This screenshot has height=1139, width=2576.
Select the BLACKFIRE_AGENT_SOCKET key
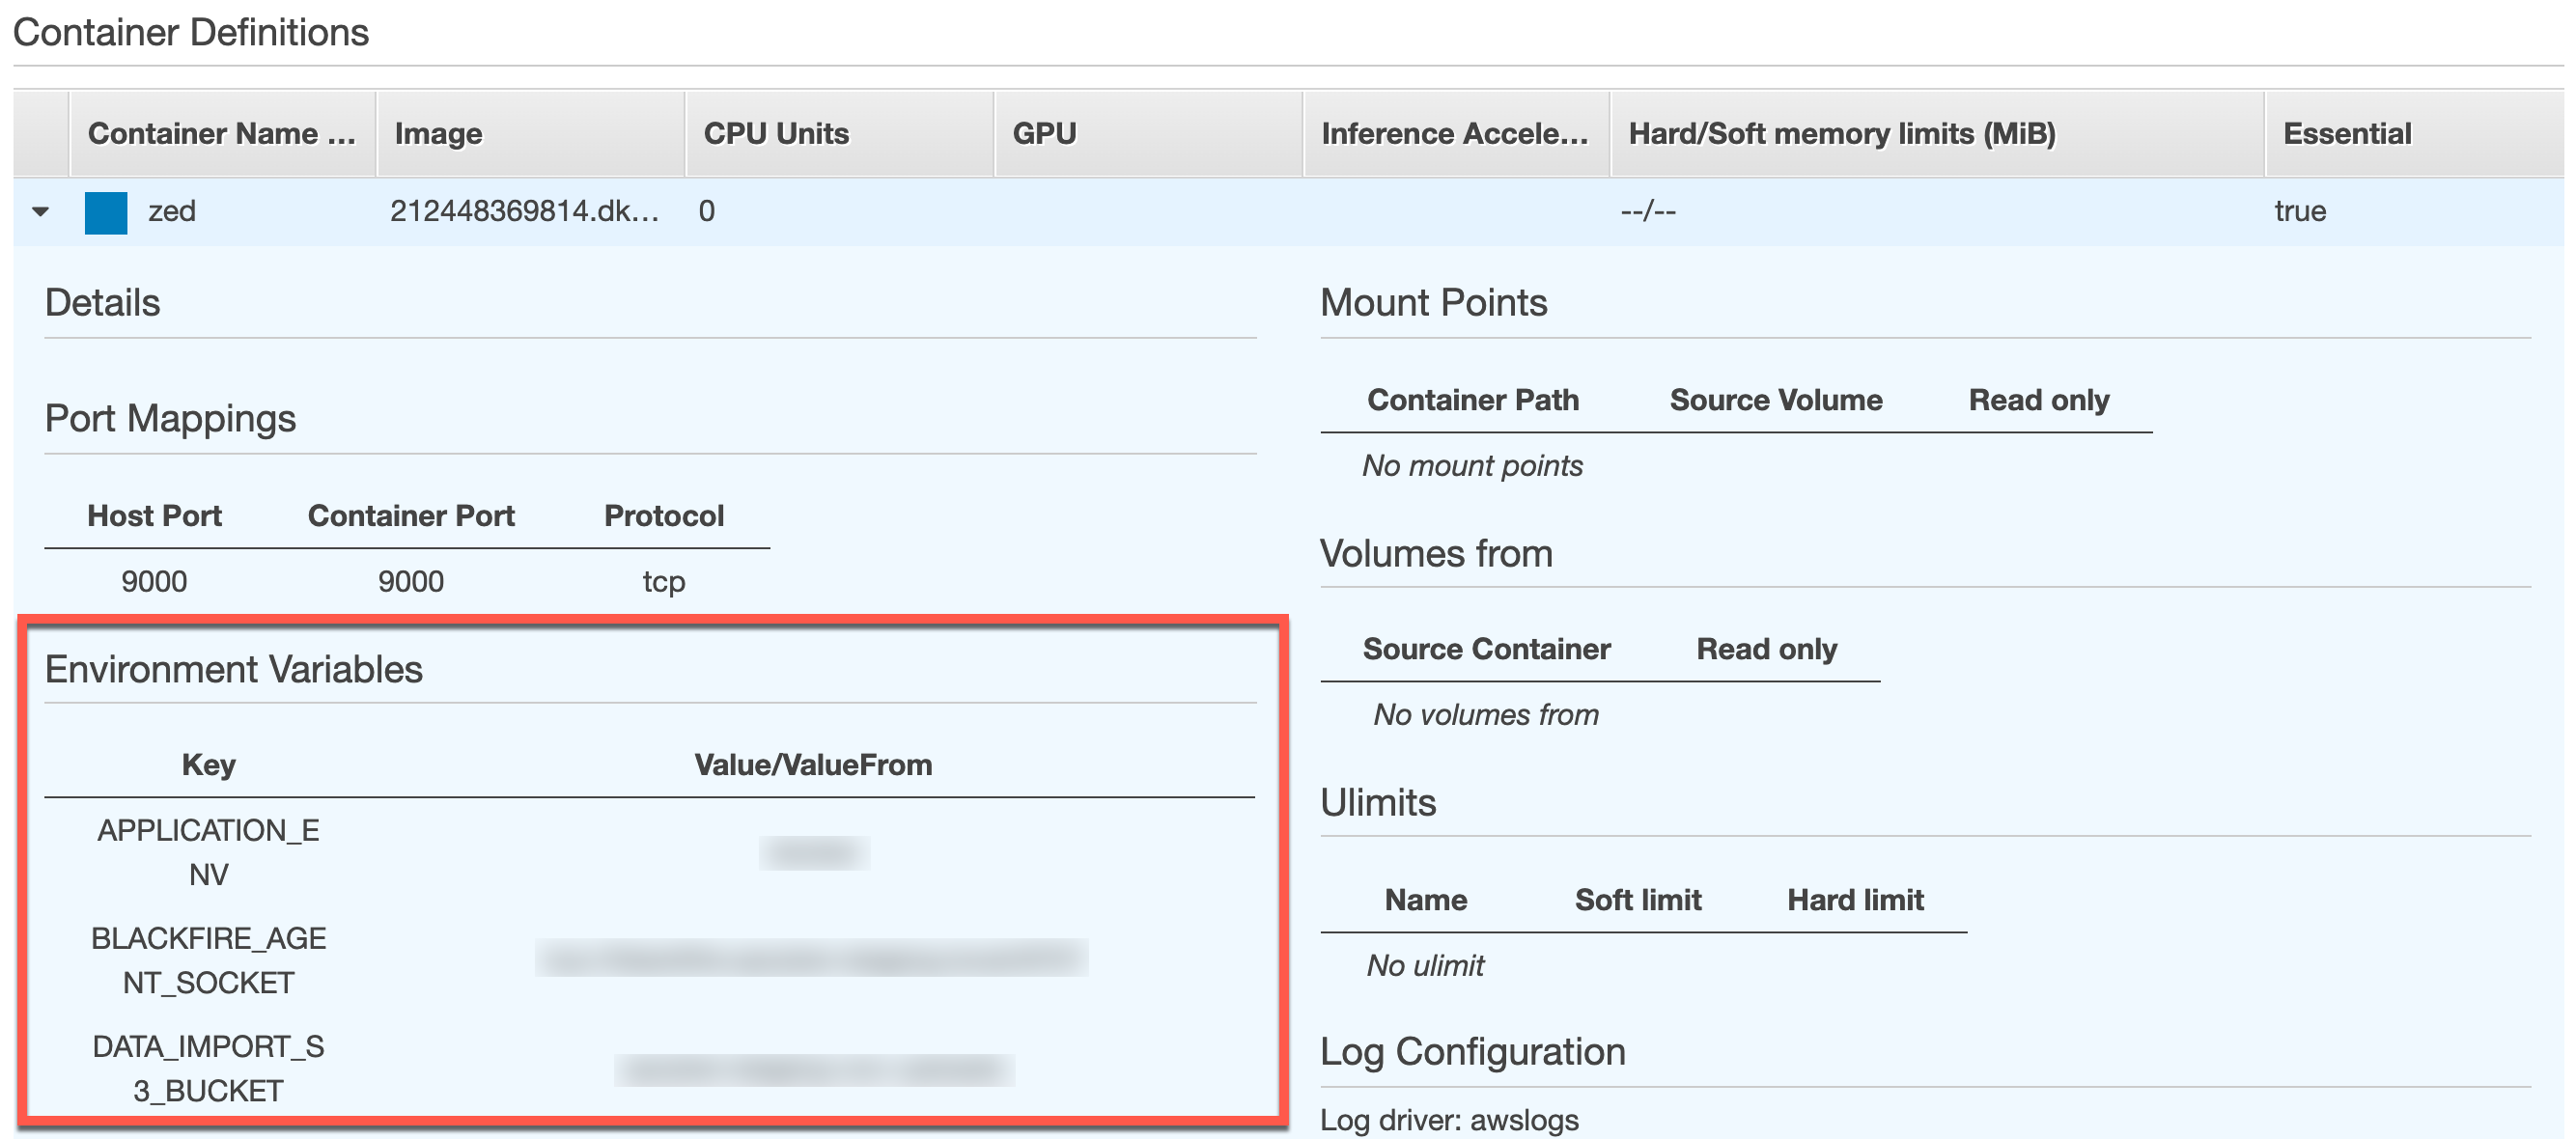208,959
